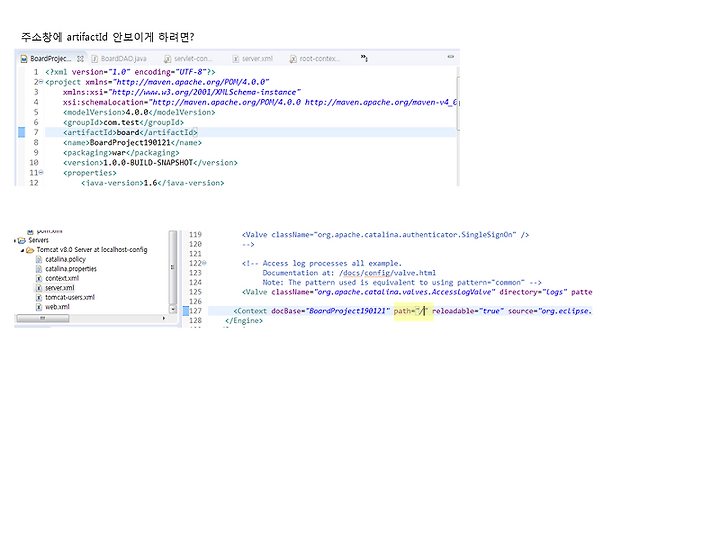Close the BoardProjec... editor tab
This screenshot has width=720, height=540.
click(x=80, y=59)
